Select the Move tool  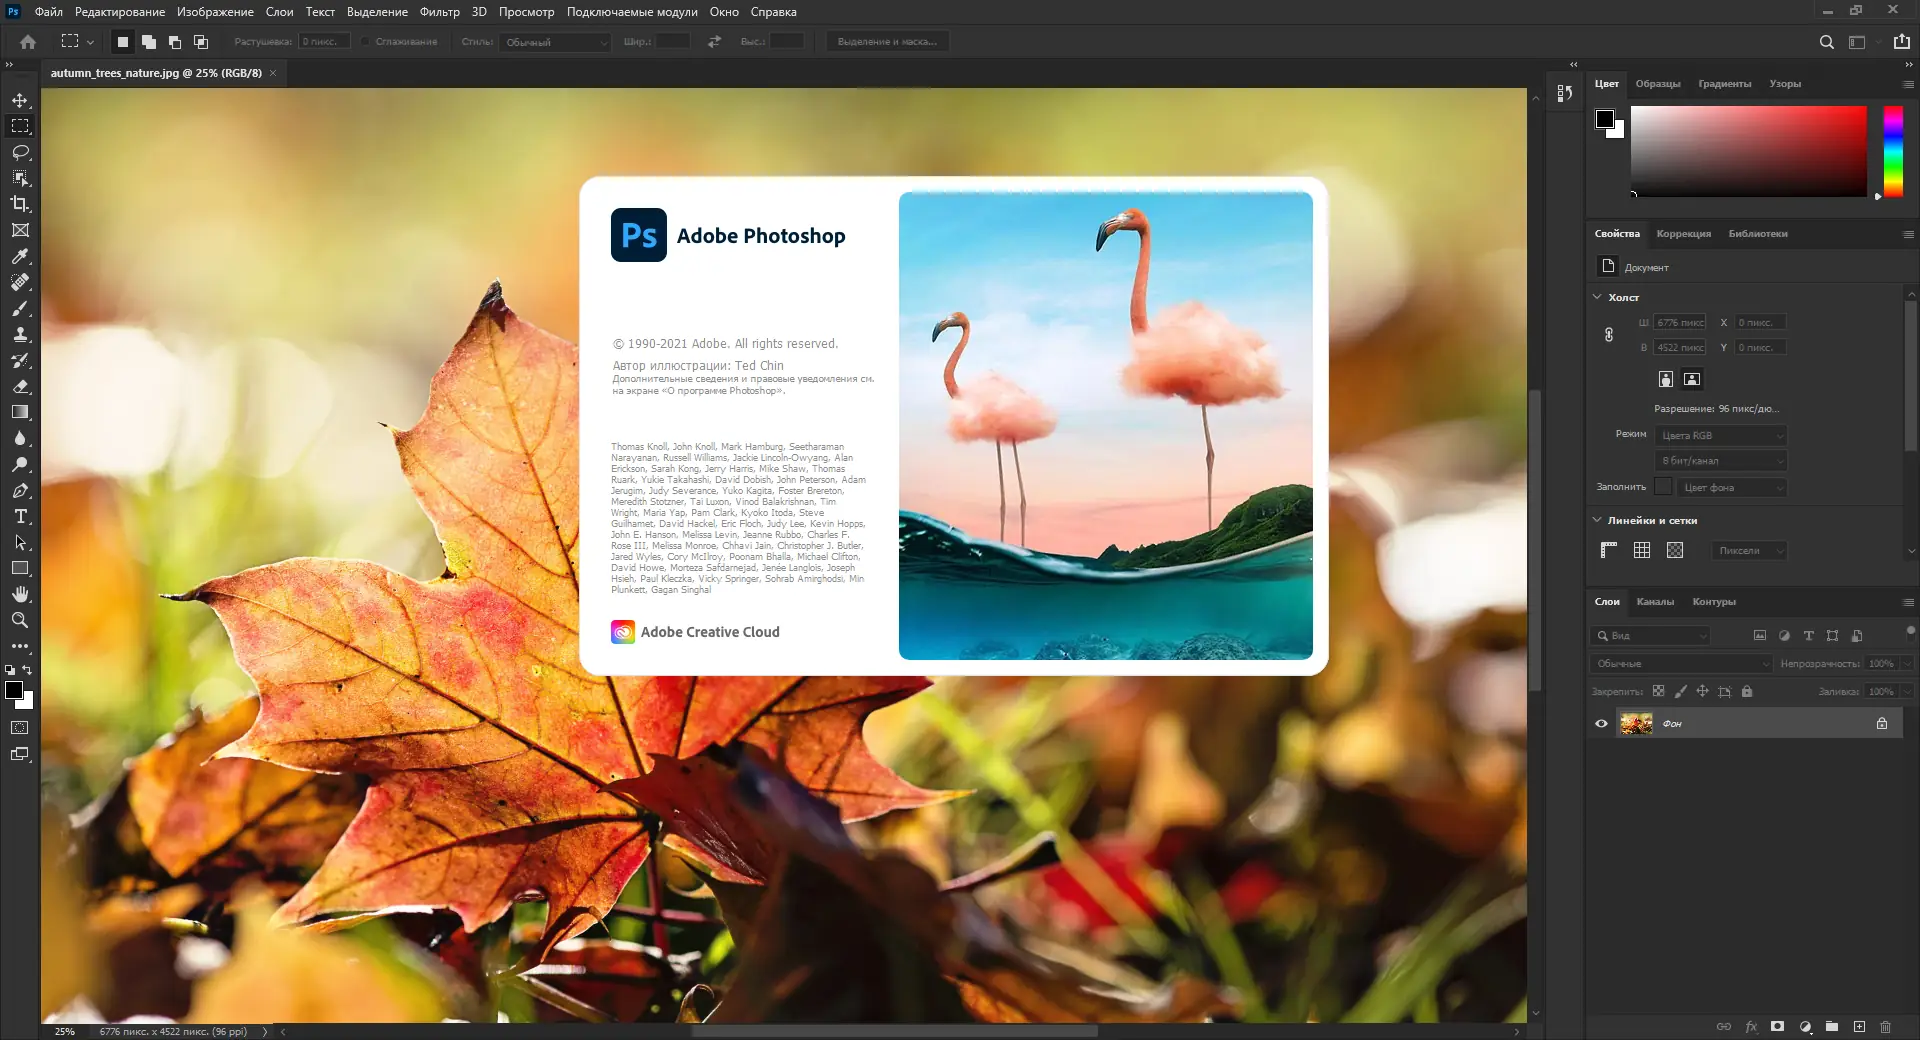[x=20, y=100]
